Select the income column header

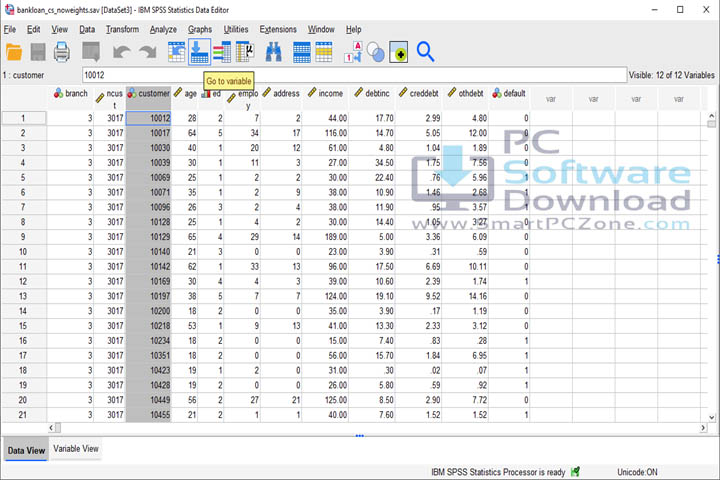[326, 98]
